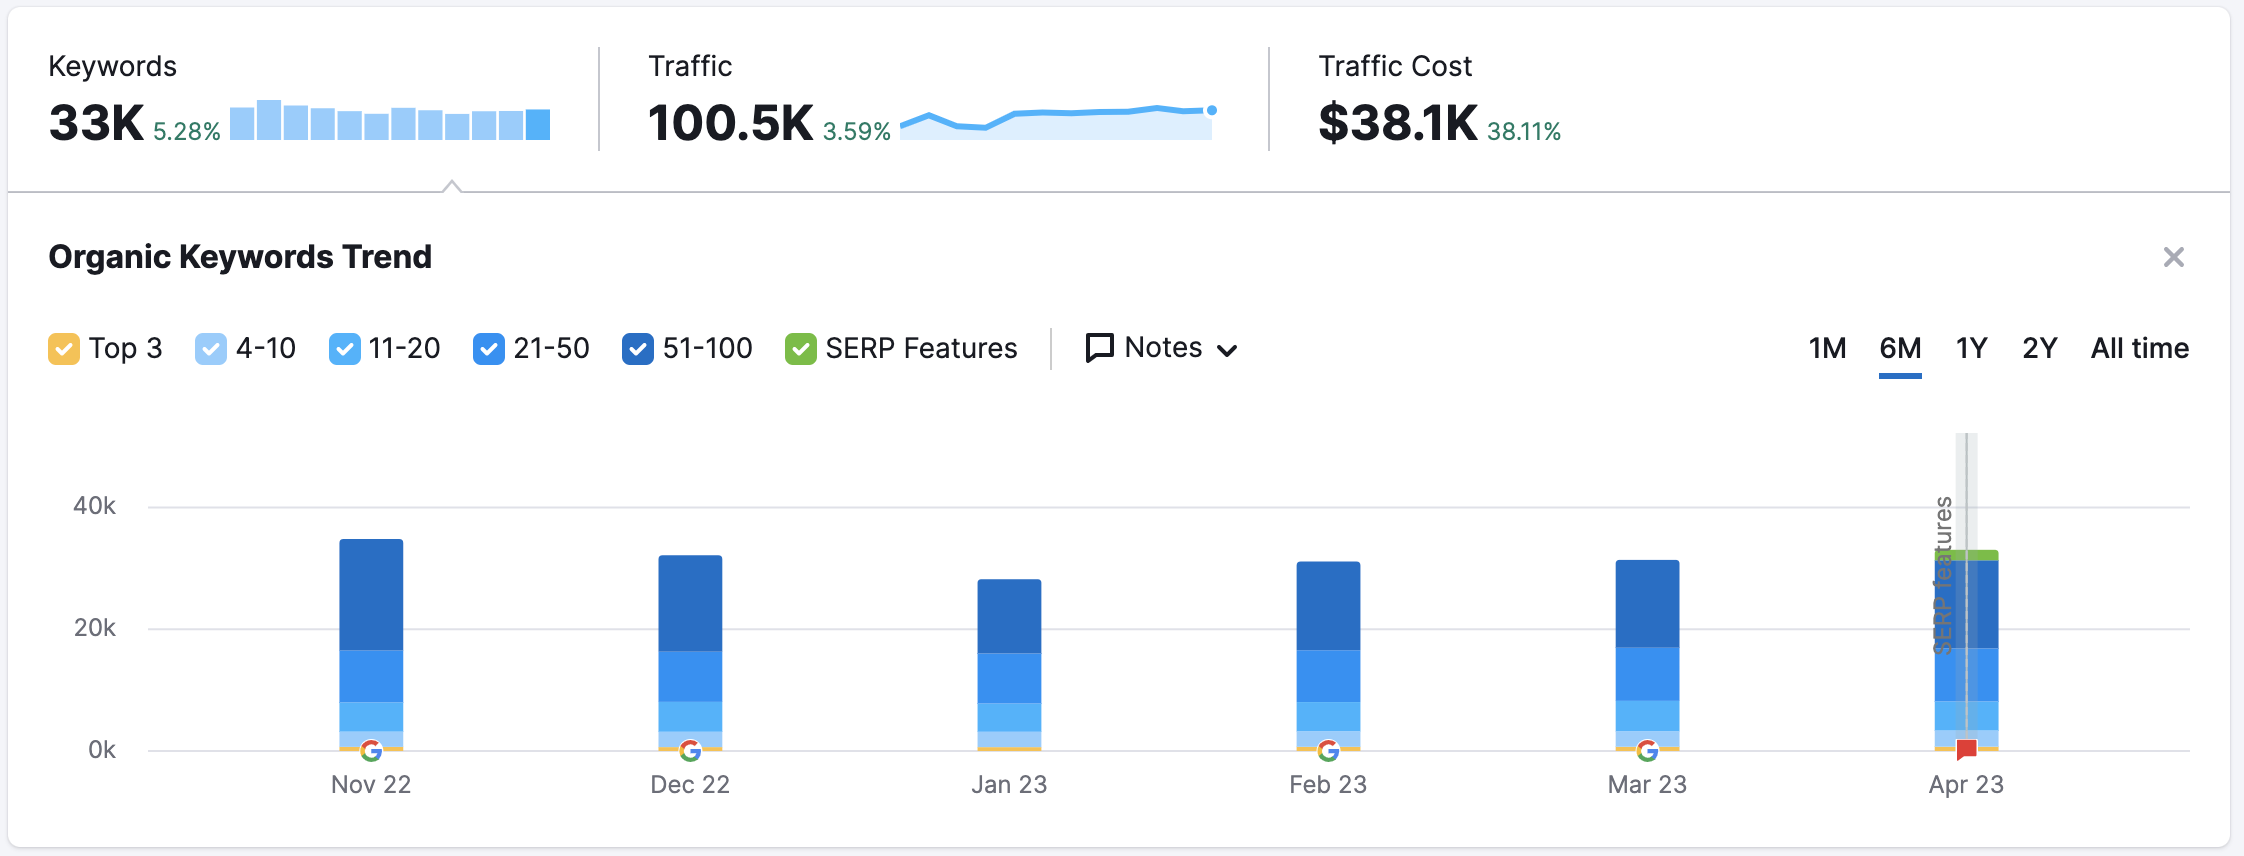Screen dimensions: 2244x856
Task: Click the Google update icon under Dec 22
Action: [690, 750]
